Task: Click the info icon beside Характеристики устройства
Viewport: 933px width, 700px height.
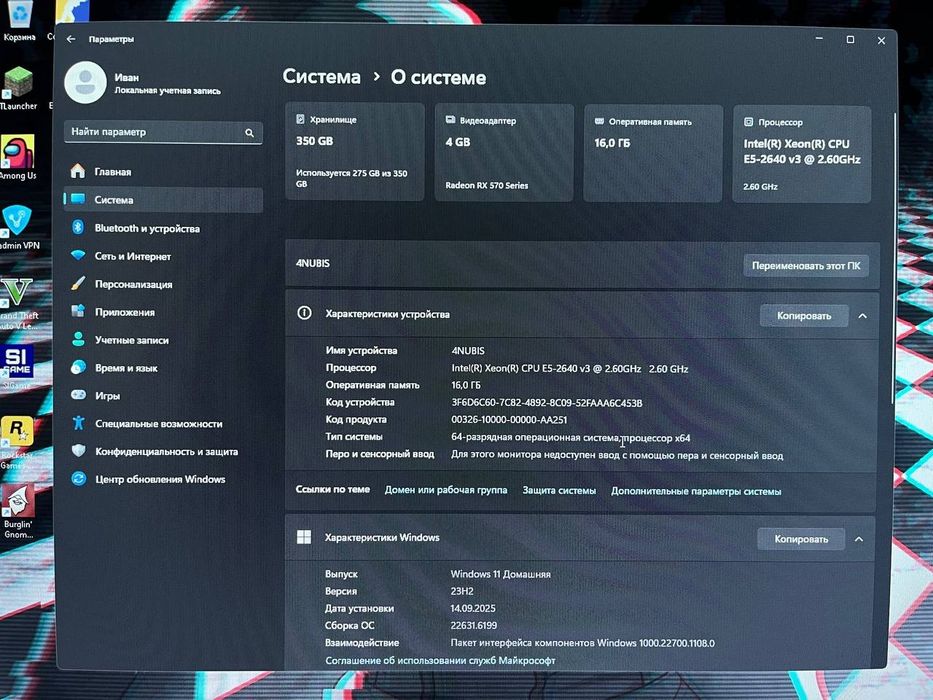Action: pyautogui.click(x=304, y=313)
